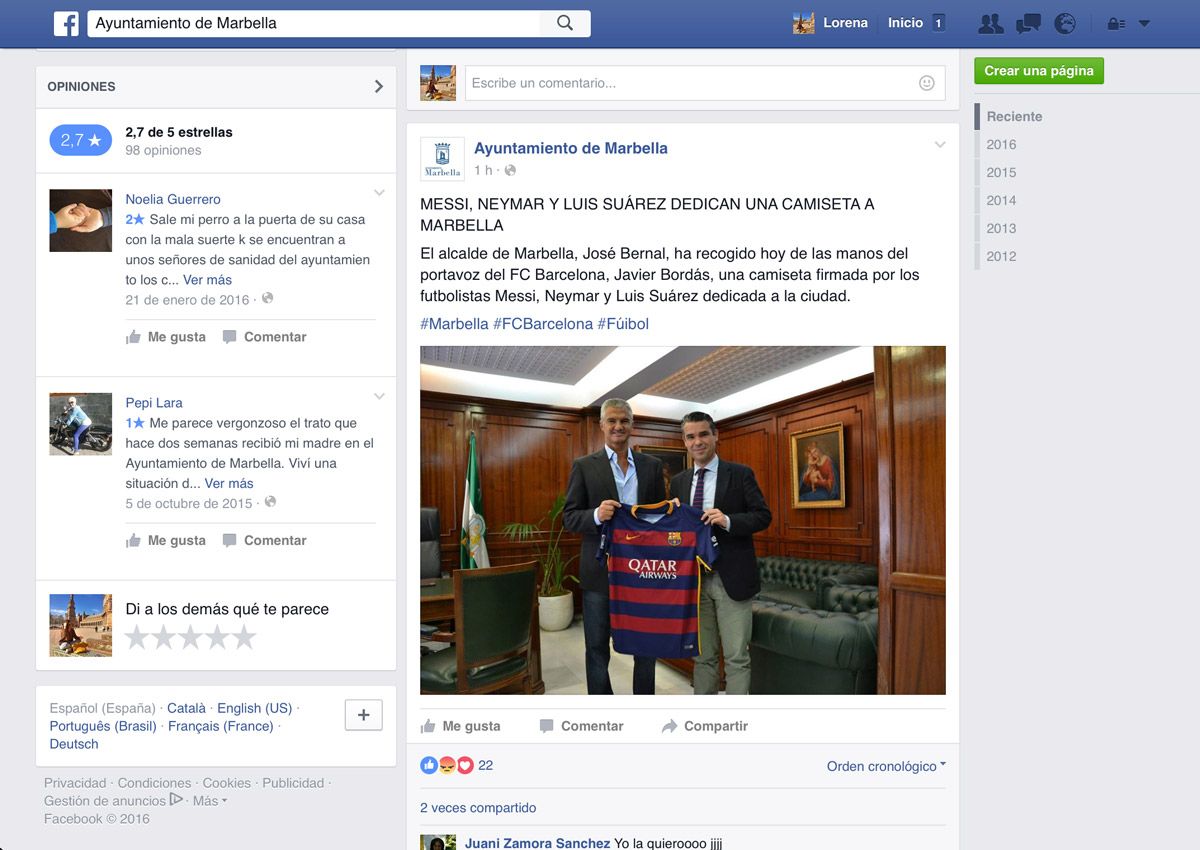This screenshot has width=1200, height=850.
Task: Click Lorena profile picture in top bar
Action: click(804, 23)
